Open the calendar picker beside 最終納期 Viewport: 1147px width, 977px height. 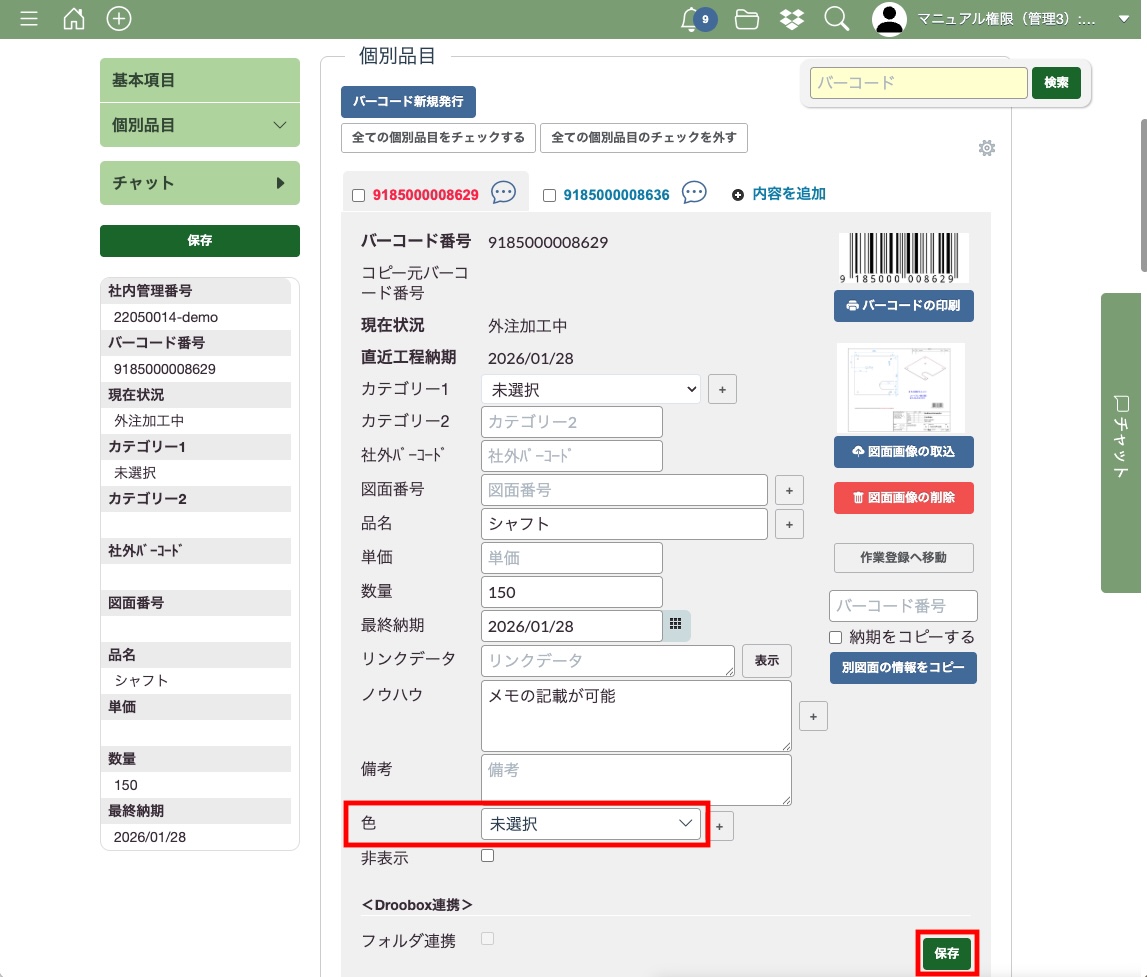[x=676, y=624]
